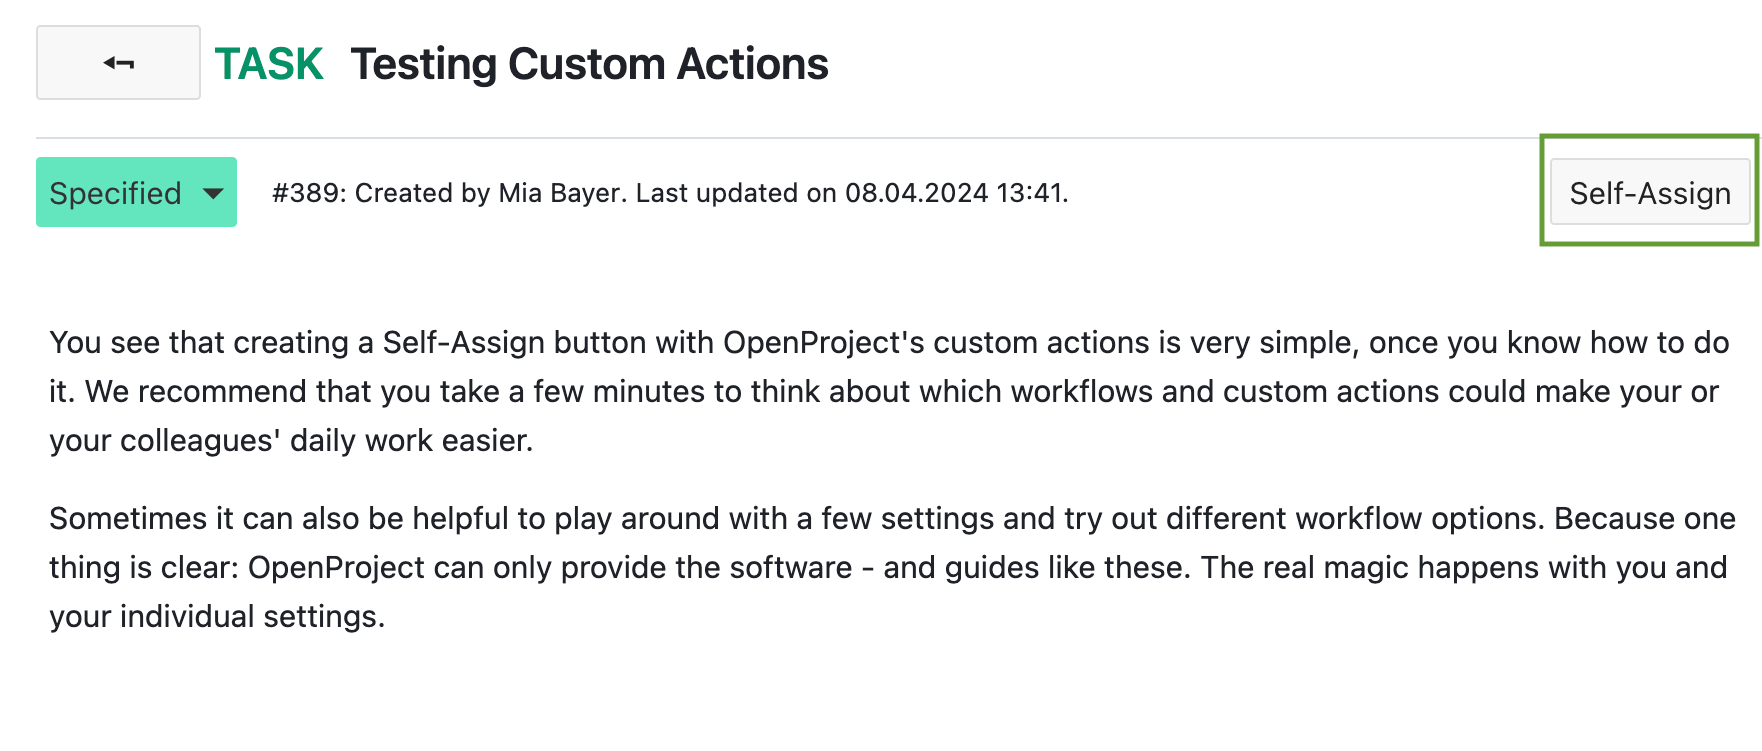Screen dimensions: 1762x751
Task: Open status options from Specified dropdown
Action: pyautogui.click(x=210, y=195)
